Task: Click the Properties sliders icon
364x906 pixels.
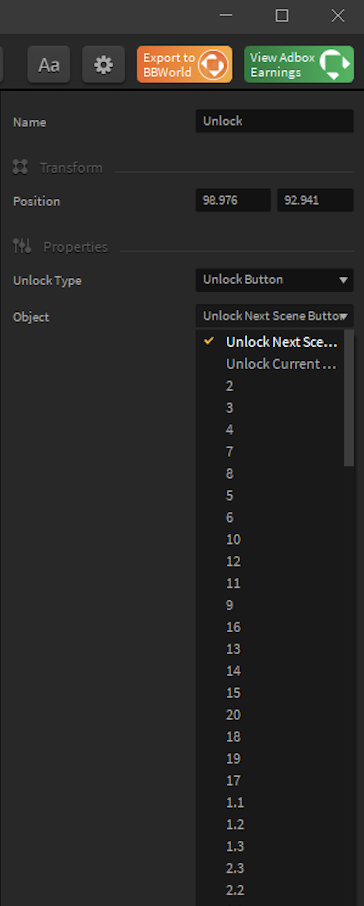Action: (x=22, y=247)
